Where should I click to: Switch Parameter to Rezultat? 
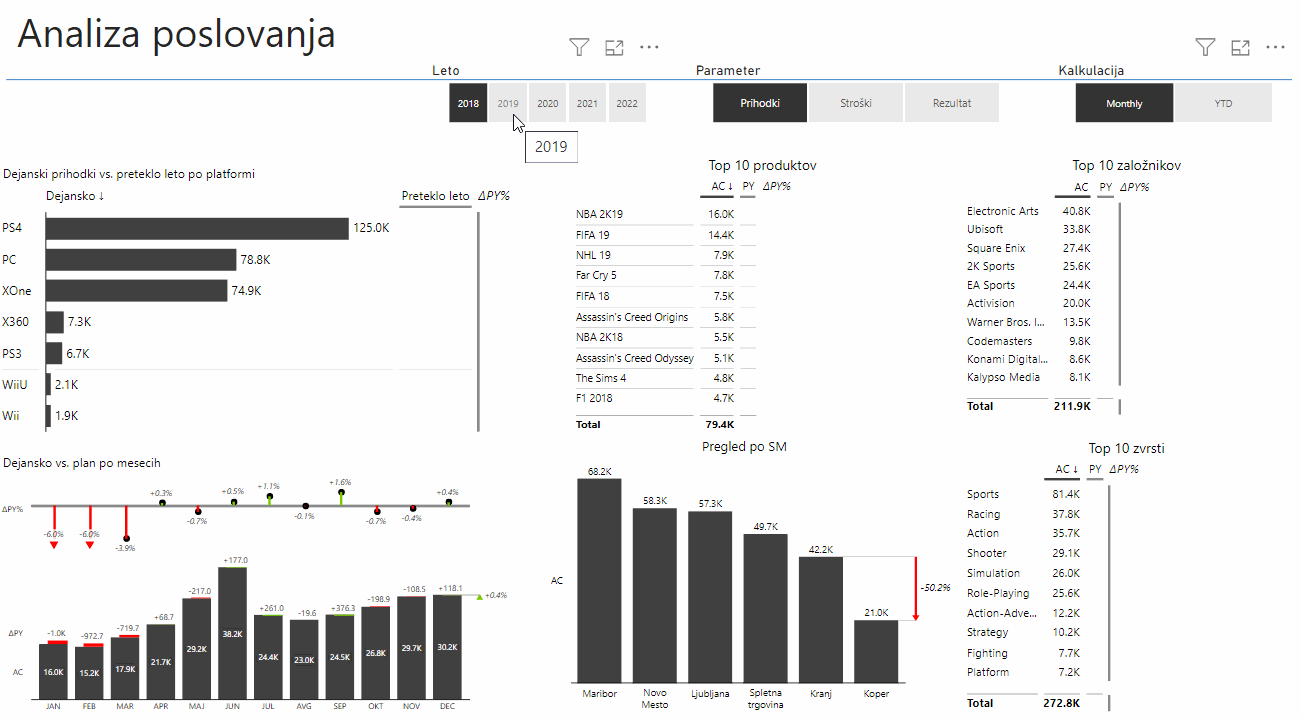click(x=951, y=103)
